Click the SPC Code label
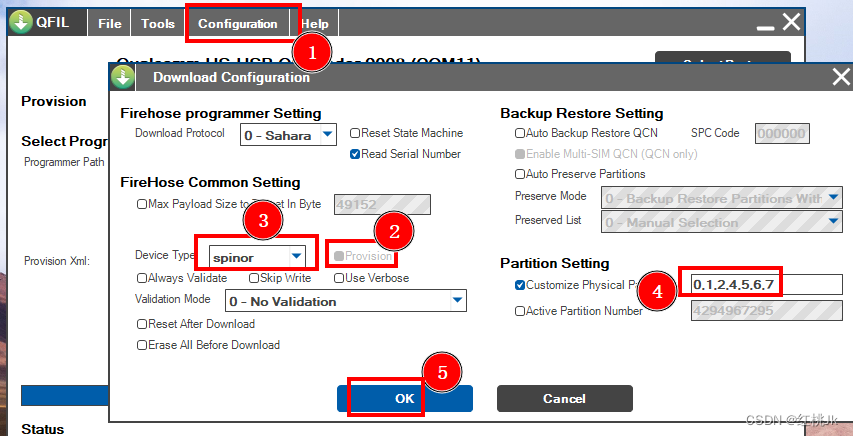The width and height of the screenshot is (853, 436). (715, 133)
